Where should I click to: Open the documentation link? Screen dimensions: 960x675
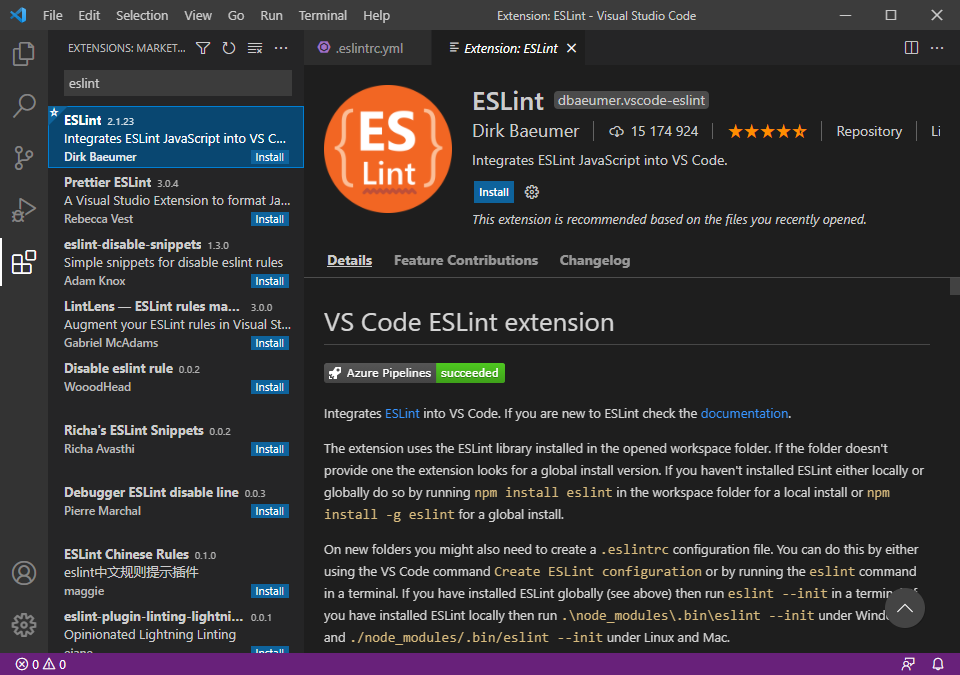(x=744, y=413)
